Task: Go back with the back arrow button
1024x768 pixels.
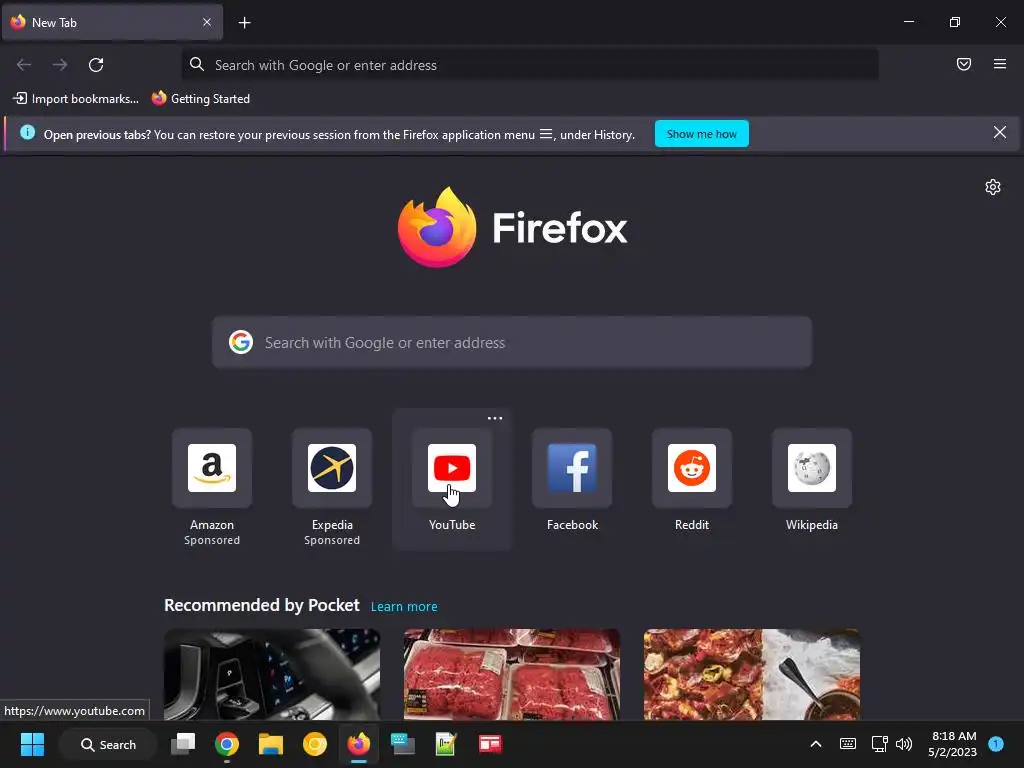Action: pos(24,65)
